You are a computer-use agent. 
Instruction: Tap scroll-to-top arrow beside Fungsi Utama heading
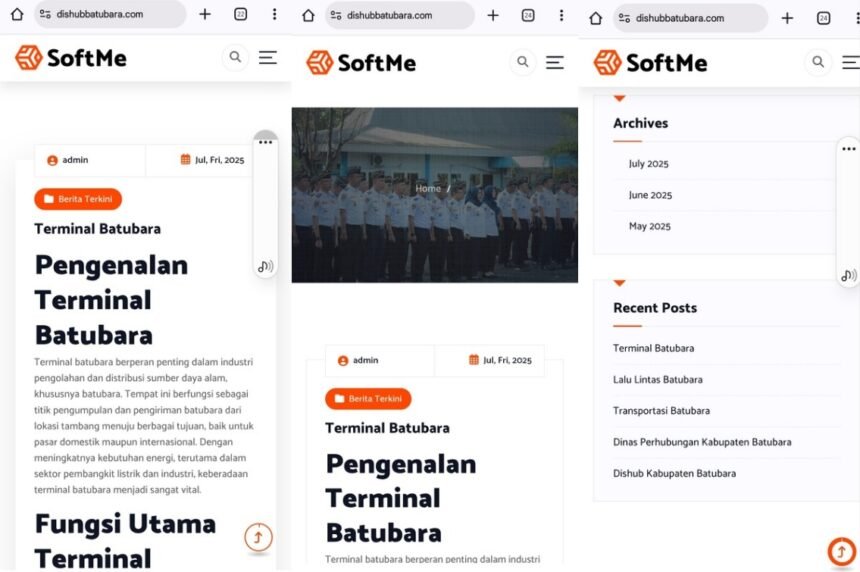point(258,537)
